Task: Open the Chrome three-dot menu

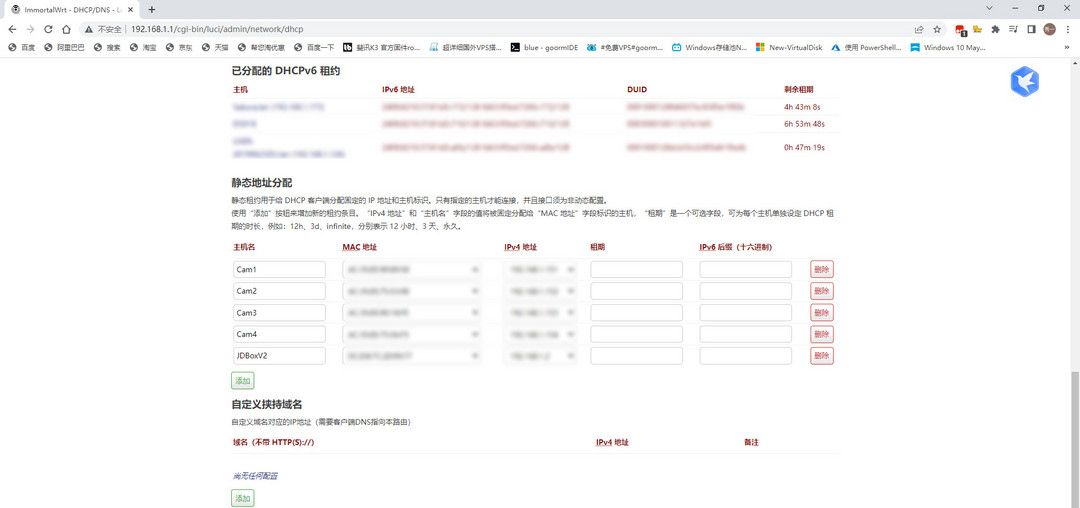Action: (x=1068, y=30)
